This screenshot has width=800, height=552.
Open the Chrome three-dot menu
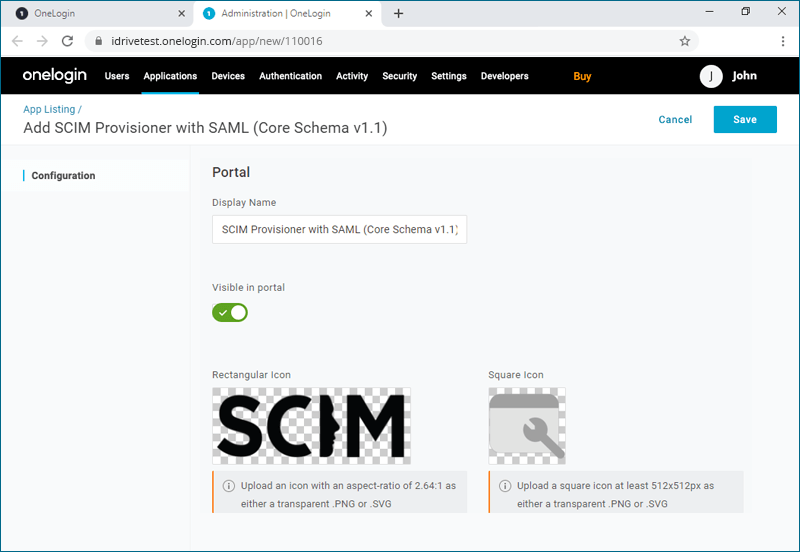click(x=782, y=41)
